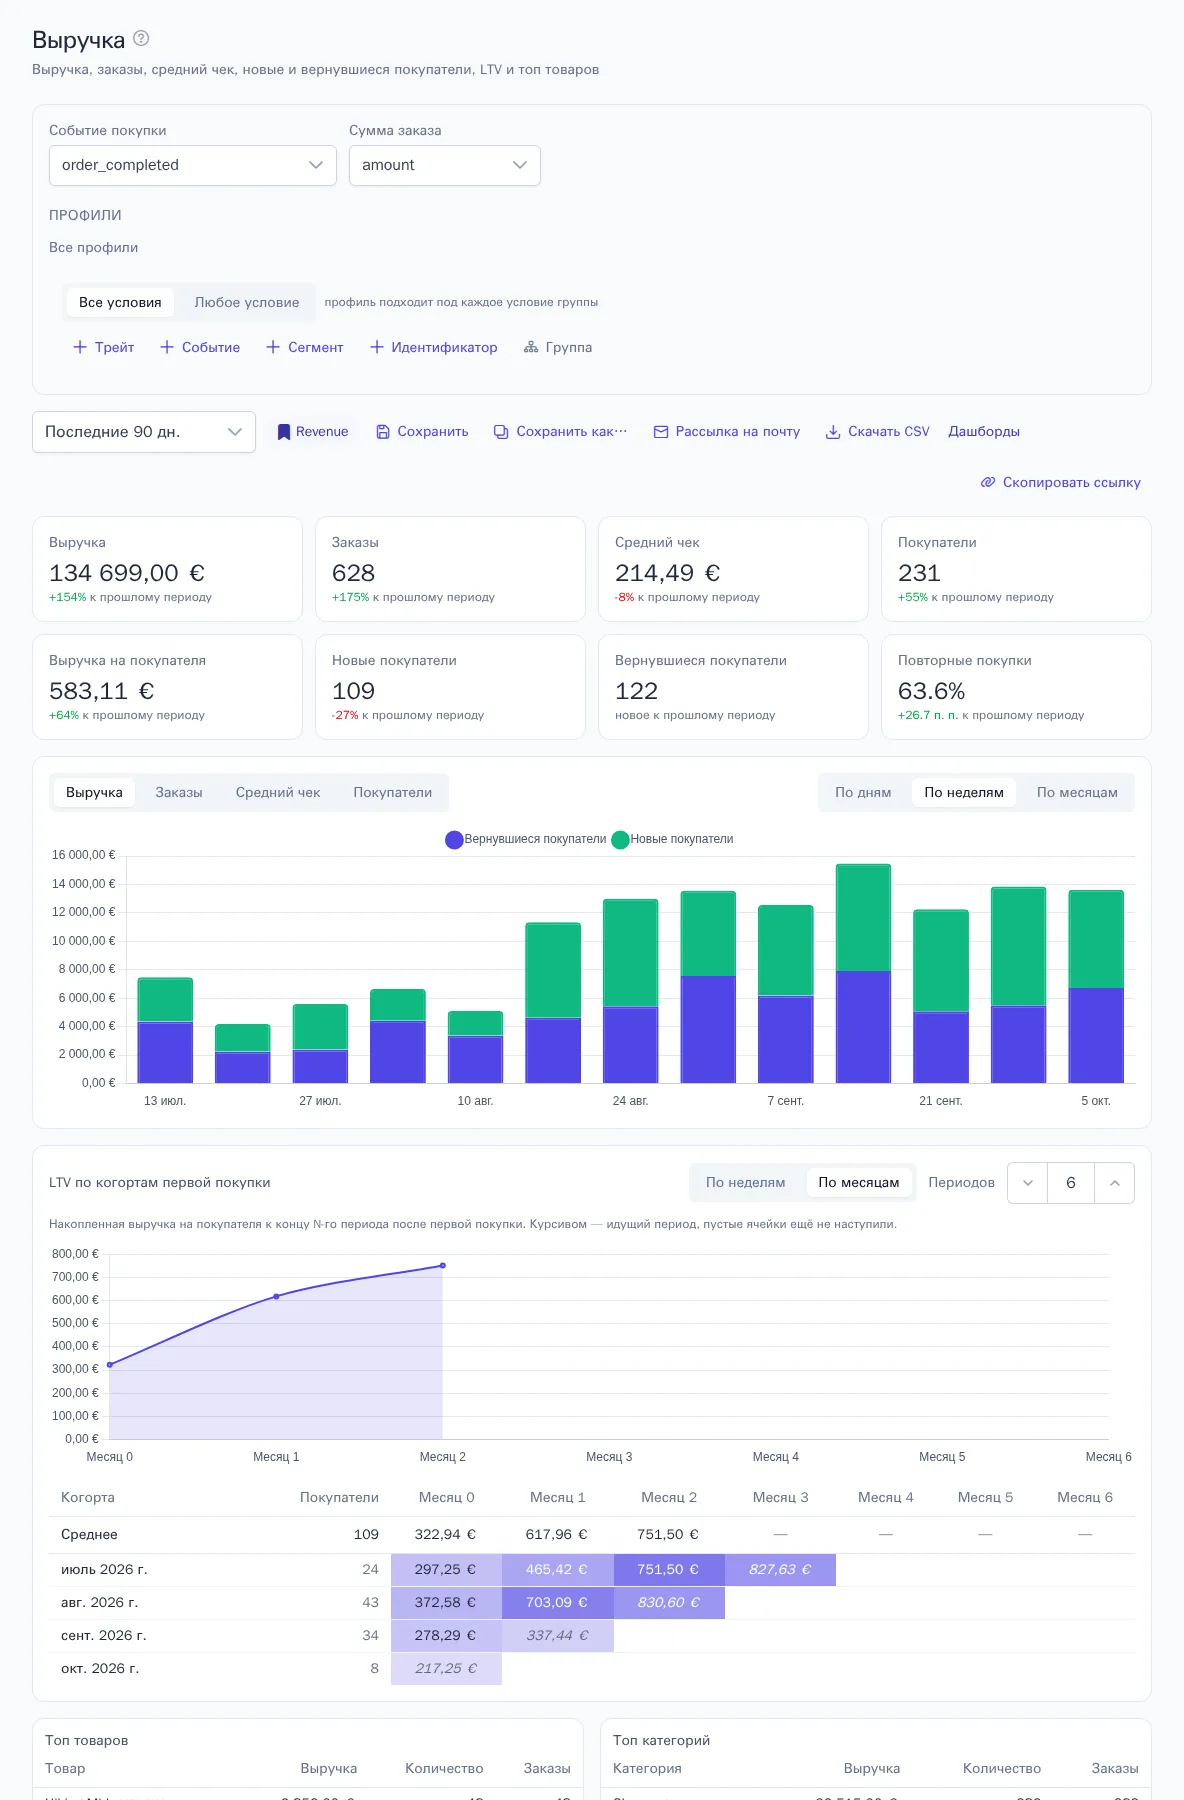Switch LTV cohorts to По месяцам
The width and height of the screenshot is (1184, 1800).
[859, 1182]
